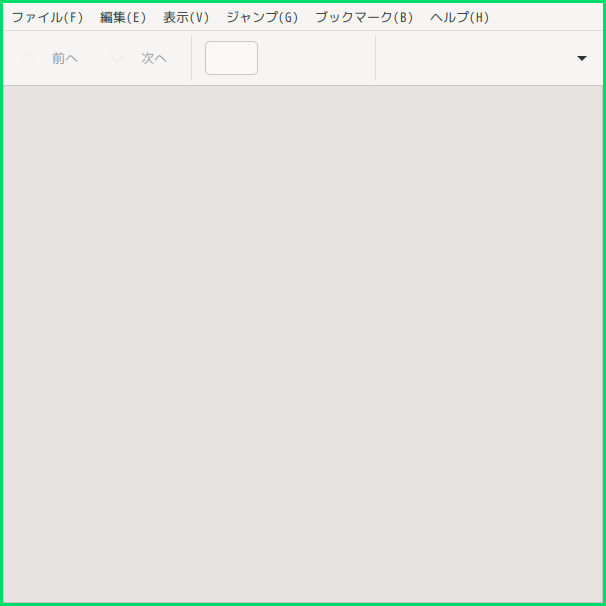
Task: Click empty menu bar space after ヘルプ(H)
Action: (x=545, y=17)
